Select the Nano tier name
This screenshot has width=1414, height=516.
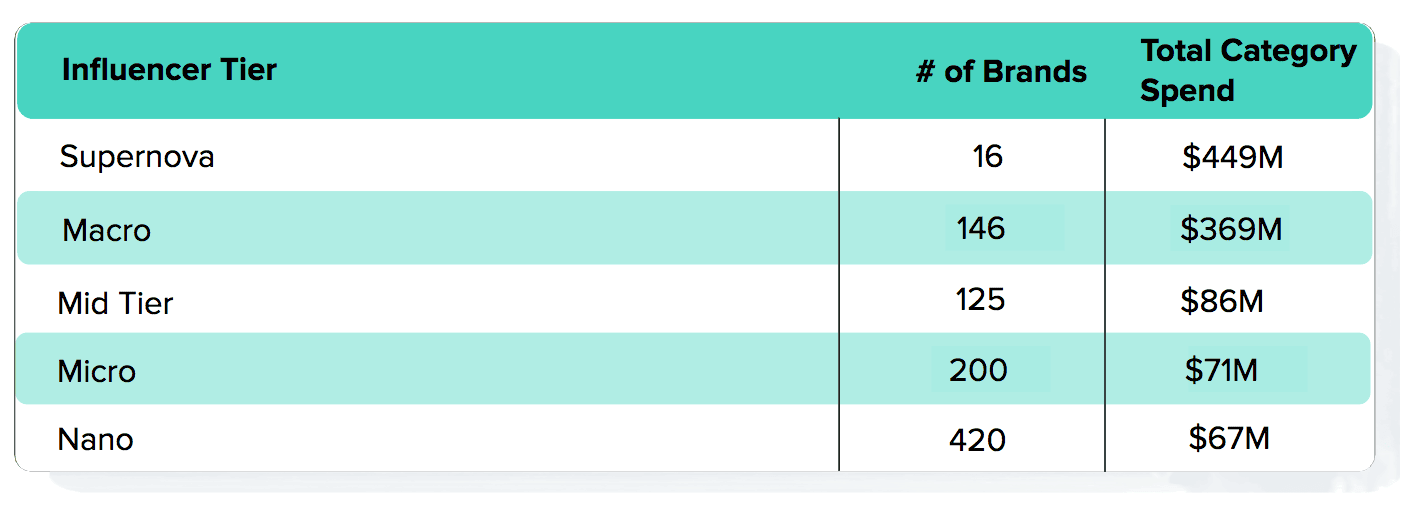[96, 439]
